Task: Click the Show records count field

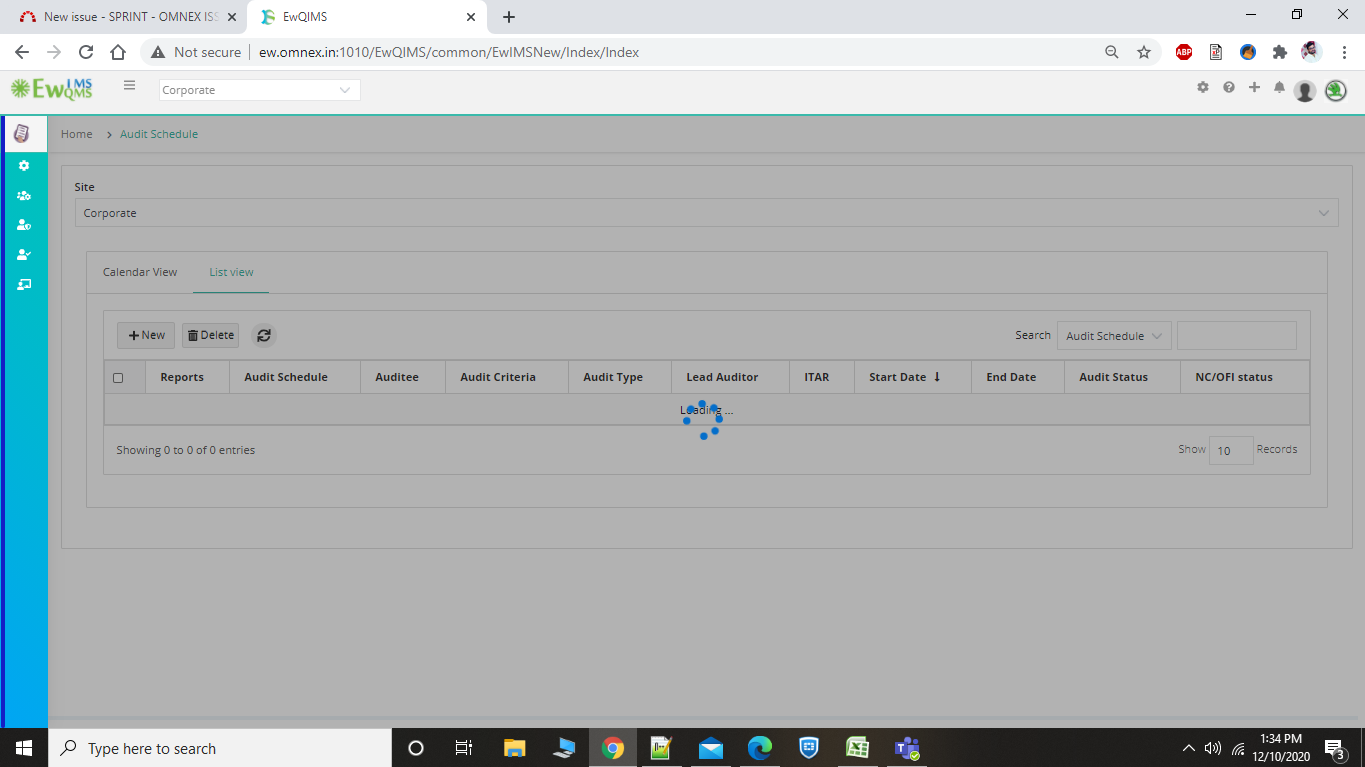Action: coord(1231,451)
